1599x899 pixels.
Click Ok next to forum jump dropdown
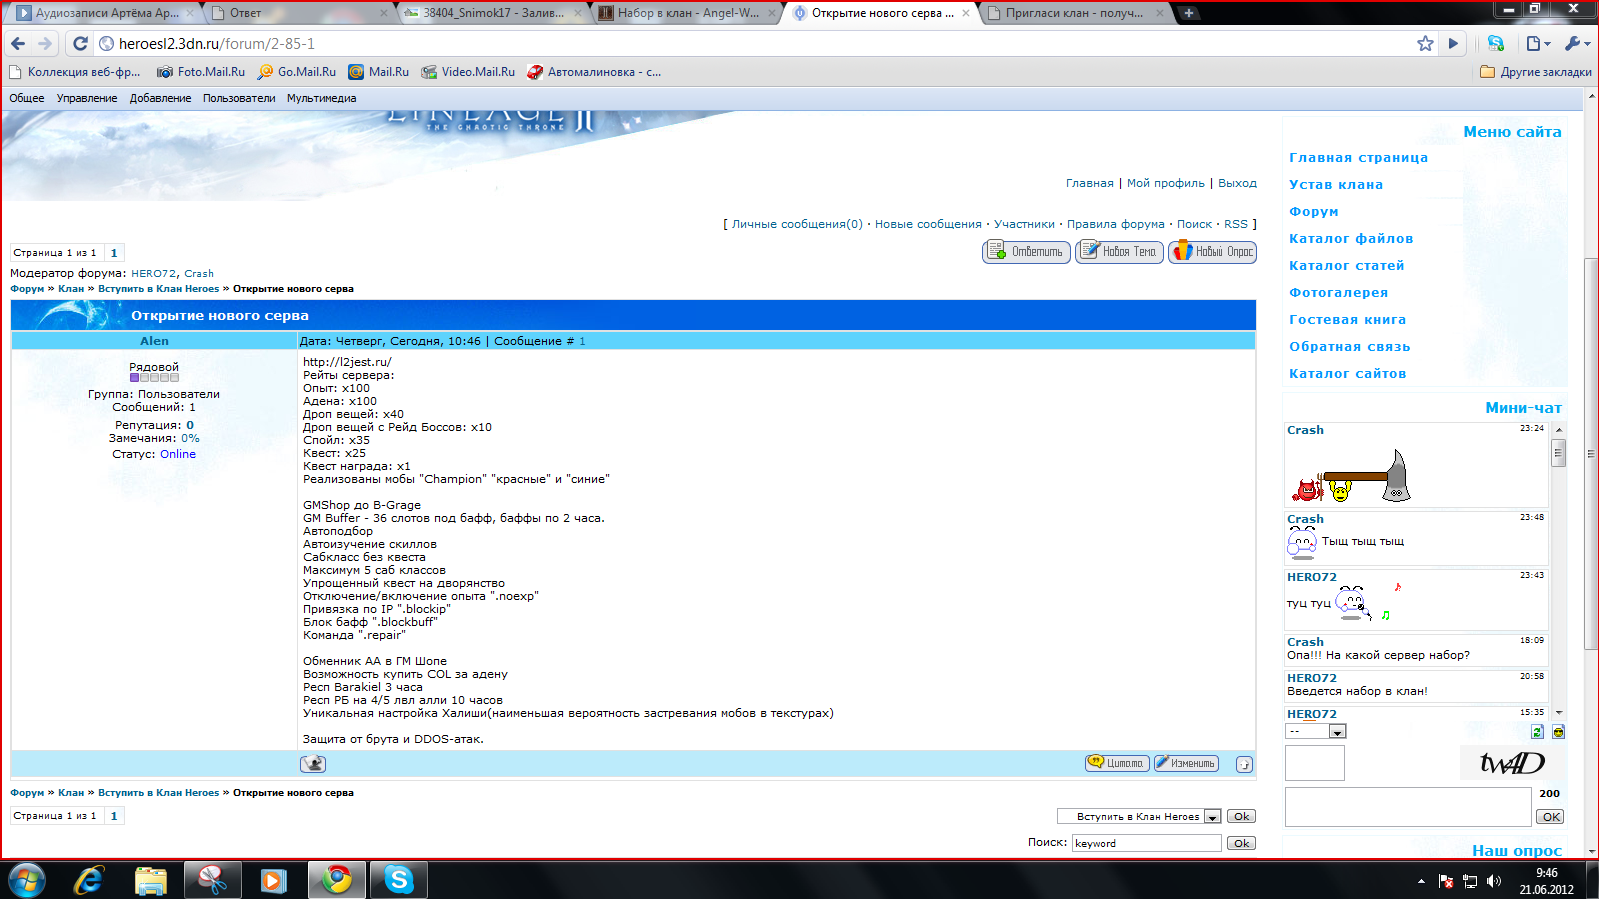point(1241,817)
